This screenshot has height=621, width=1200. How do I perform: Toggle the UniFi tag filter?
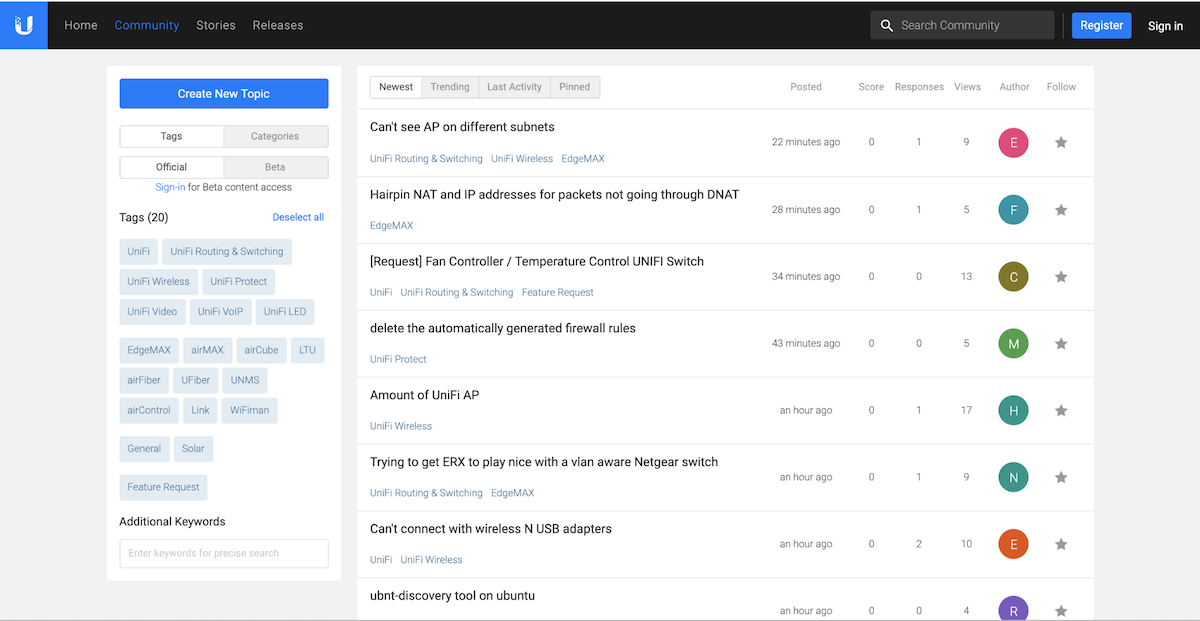coord(138,252)
